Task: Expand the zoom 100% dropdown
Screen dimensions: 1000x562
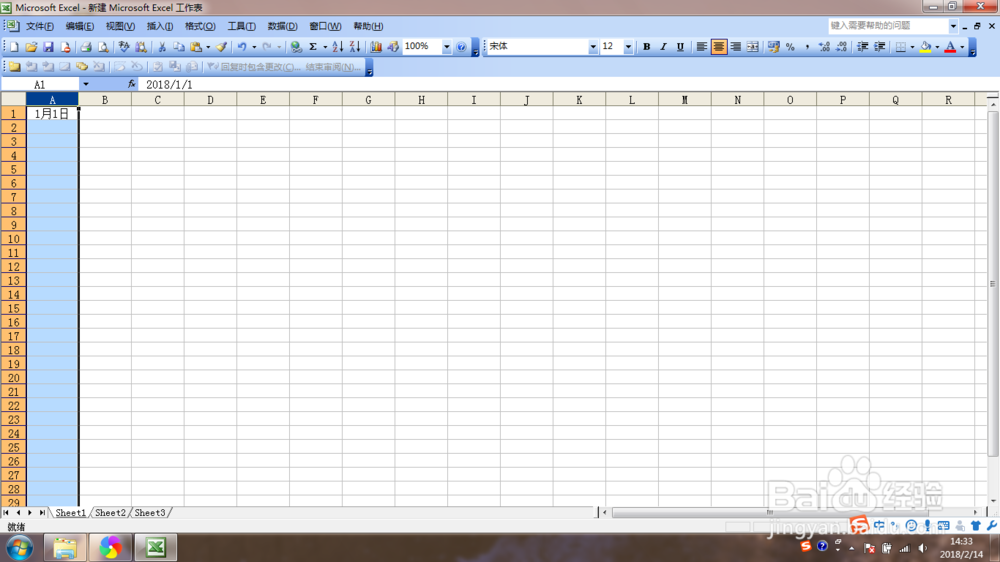Action: coord(446,47)
